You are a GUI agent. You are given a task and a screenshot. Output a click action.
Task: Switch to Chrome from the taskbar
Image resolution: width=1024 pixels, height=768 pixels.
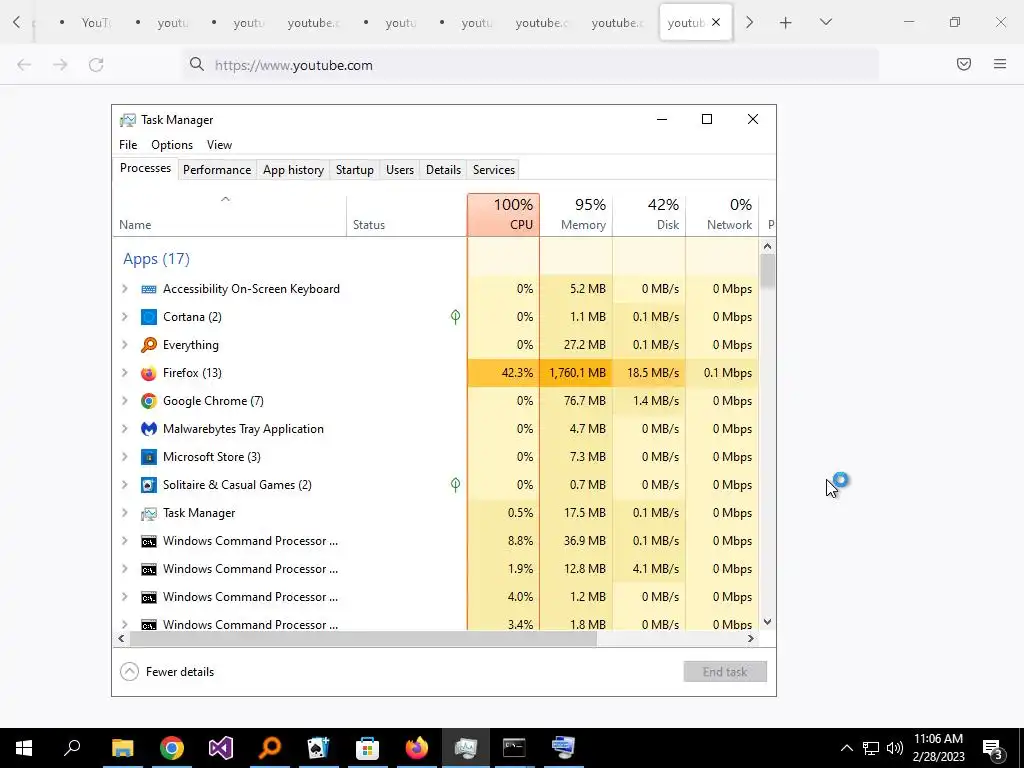pos(172,748)
